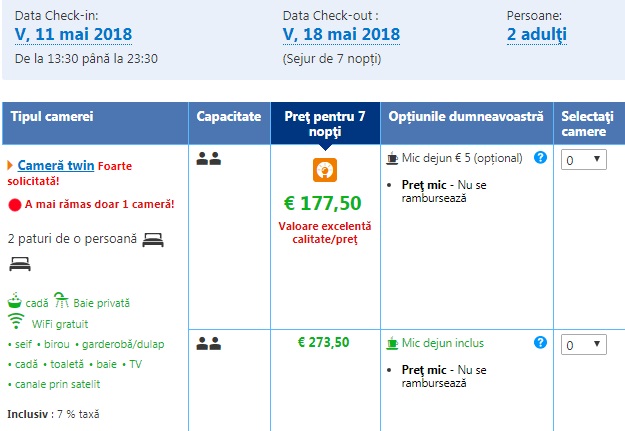Click the red last-room warning dot
This screenshot has width=625, height=431.
(x=14, y=205)
